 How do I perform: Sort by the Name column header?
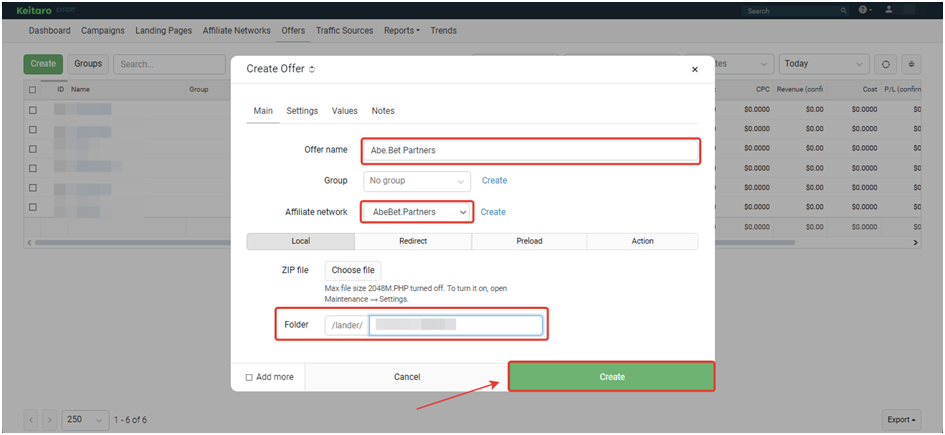point(80,90)
